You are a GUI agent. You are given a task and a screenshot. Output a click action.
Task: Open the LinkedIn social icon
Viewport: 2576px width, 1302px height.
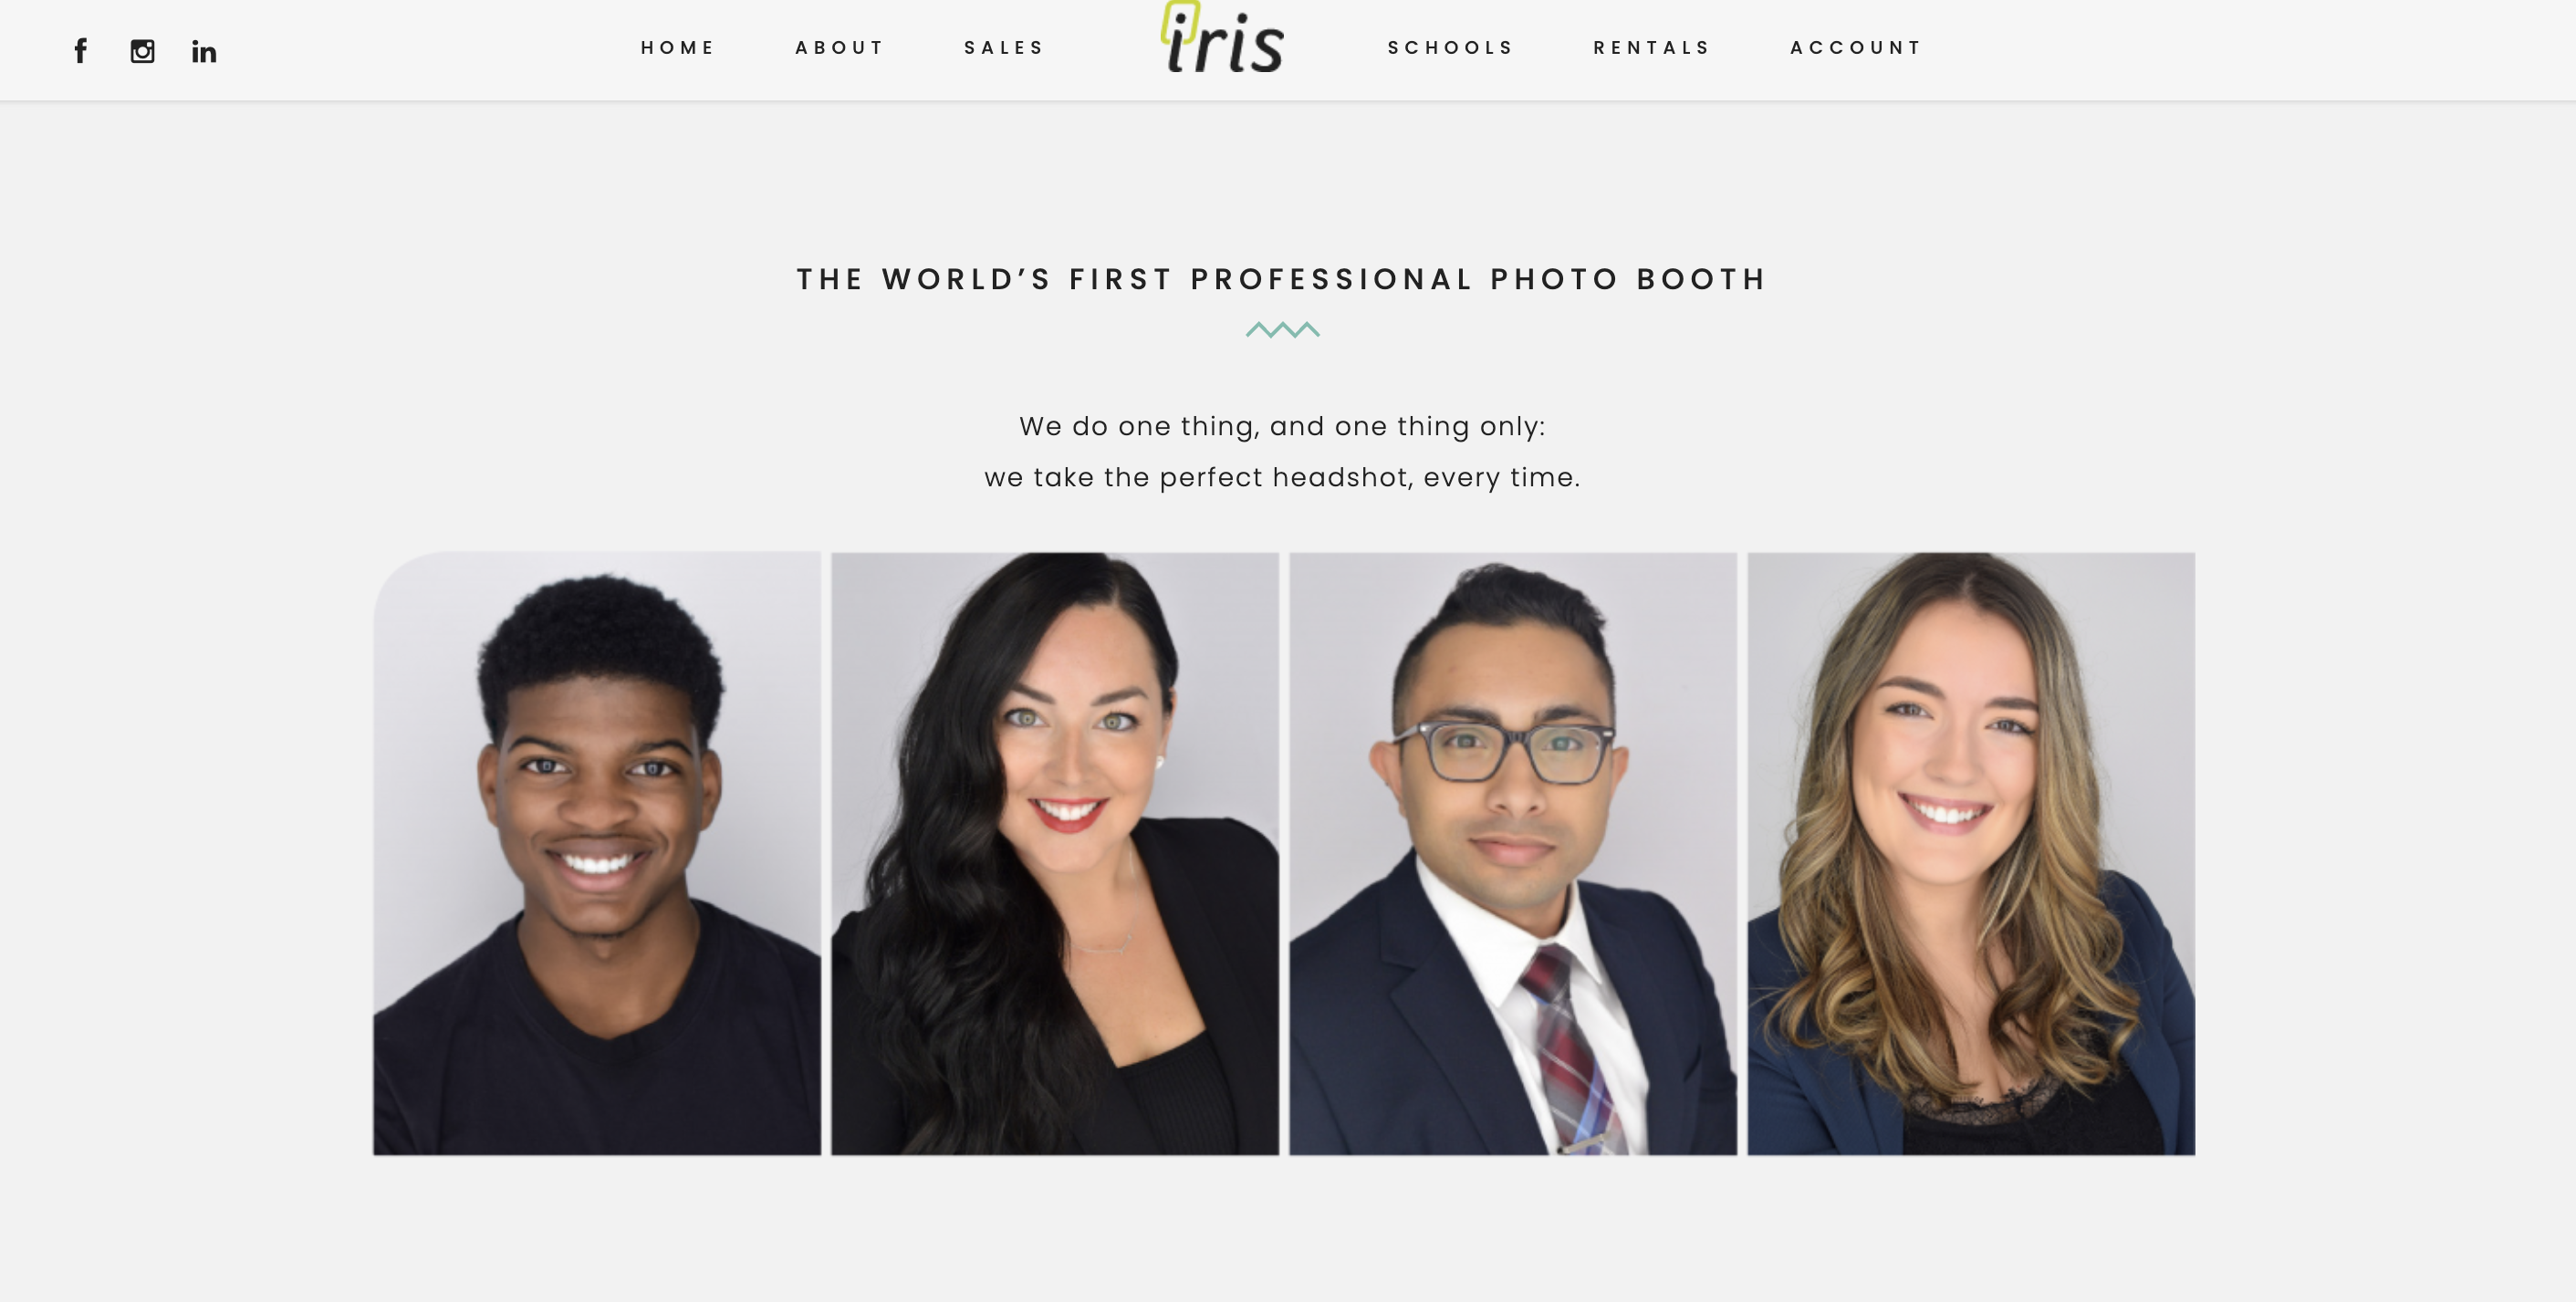(x=204, y=51)
